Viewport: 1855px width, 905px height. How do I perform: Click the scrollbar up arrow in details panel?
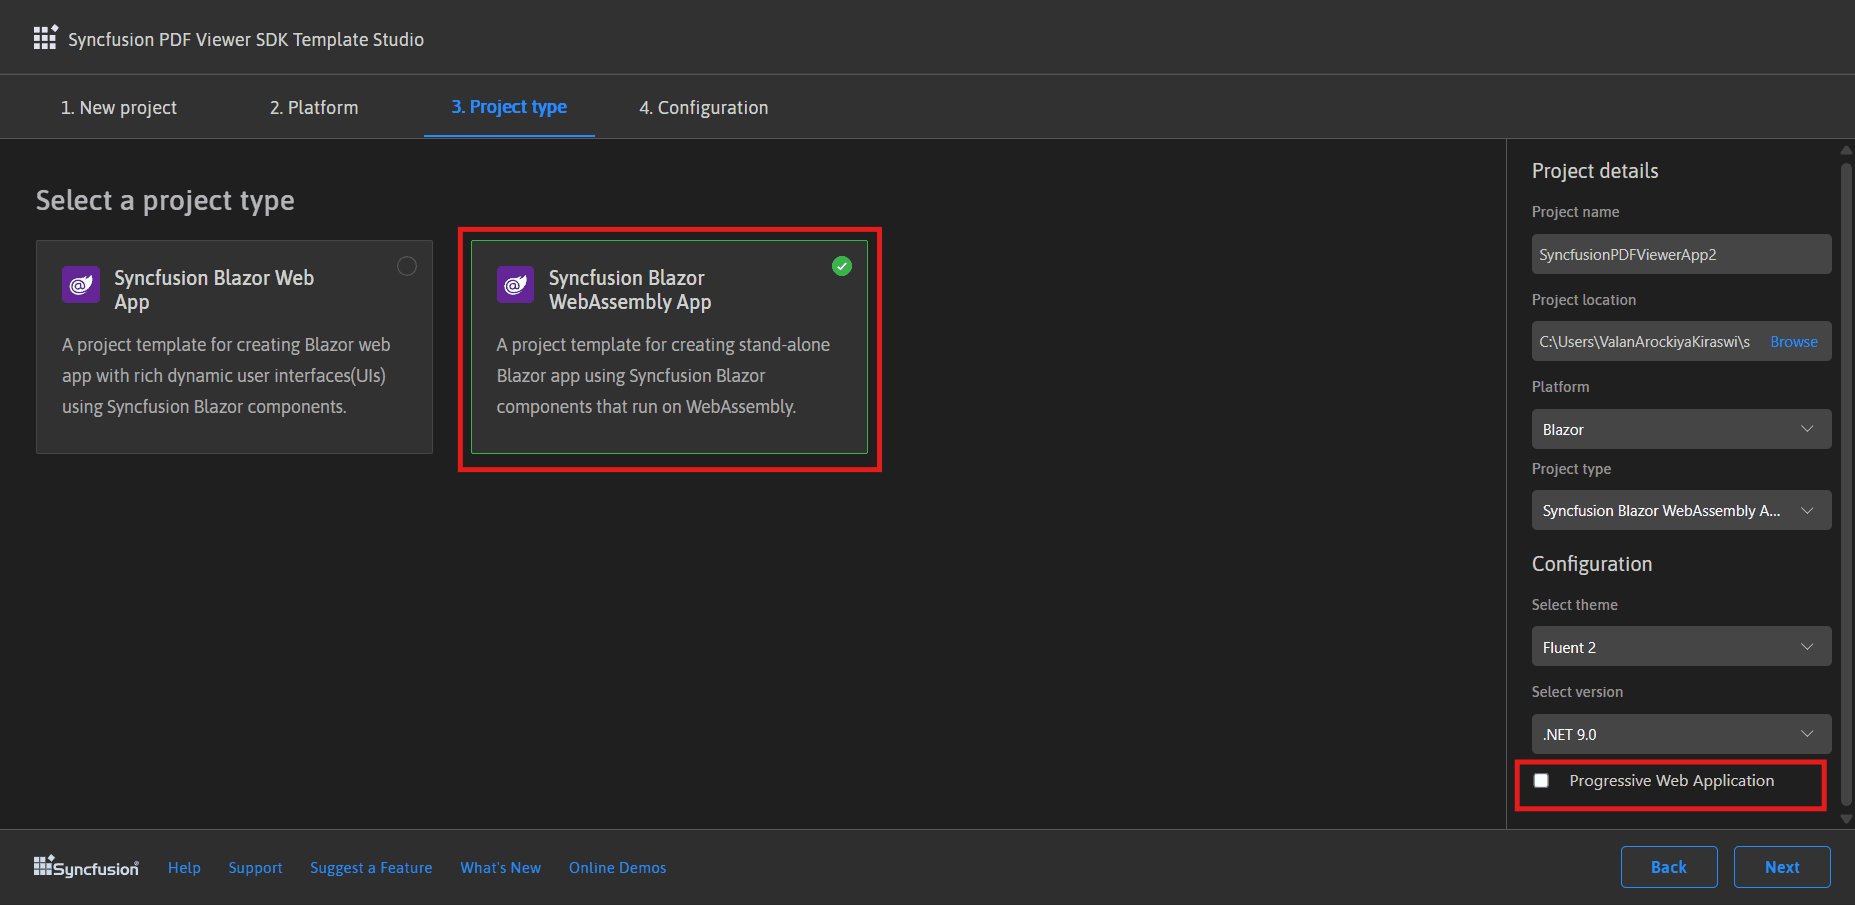(1846, 150)
